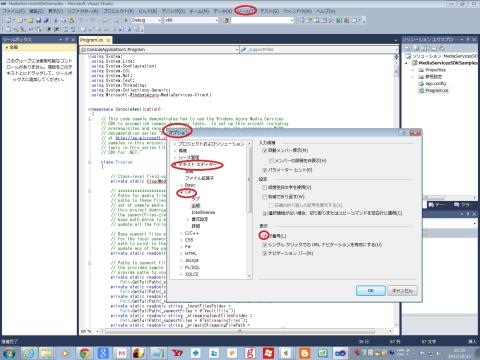Expand プロジェクトおよびソリューション node in Options tree
480x360 pixels.
coord(175,144)
